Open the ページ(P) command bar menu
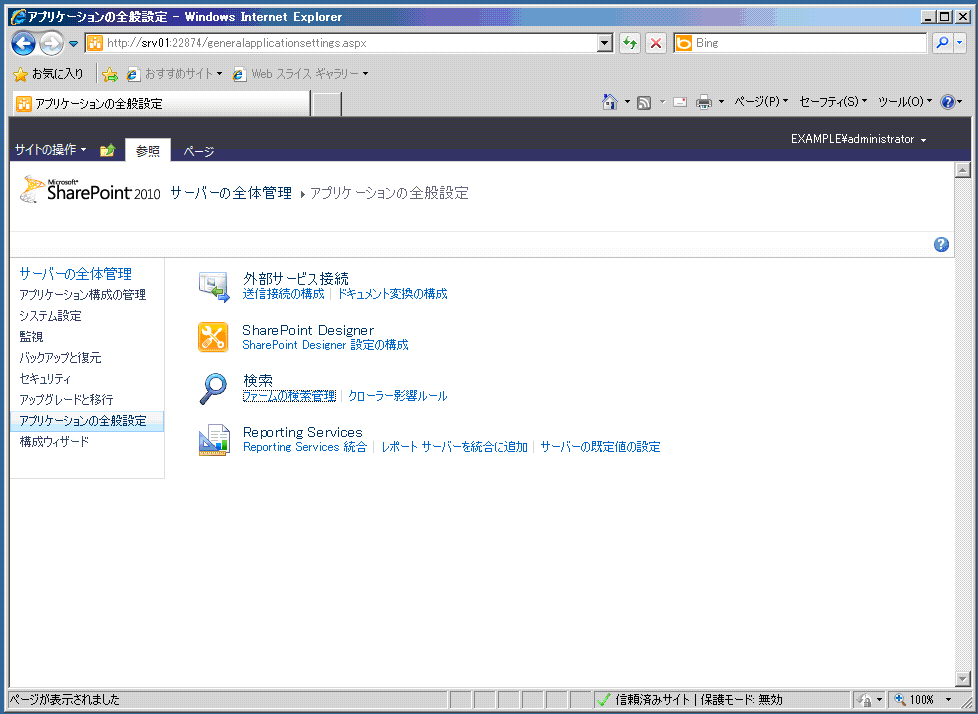This screenshot has height=714, width=978. [761, 102]
